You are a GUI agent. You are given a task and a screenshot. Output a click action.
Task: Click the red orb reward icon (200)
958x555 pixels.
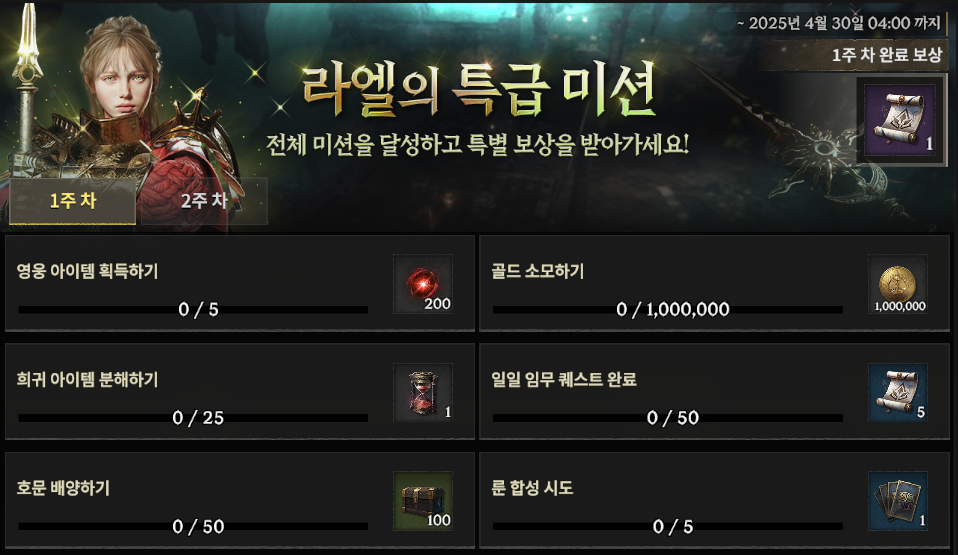click(423, 284)
